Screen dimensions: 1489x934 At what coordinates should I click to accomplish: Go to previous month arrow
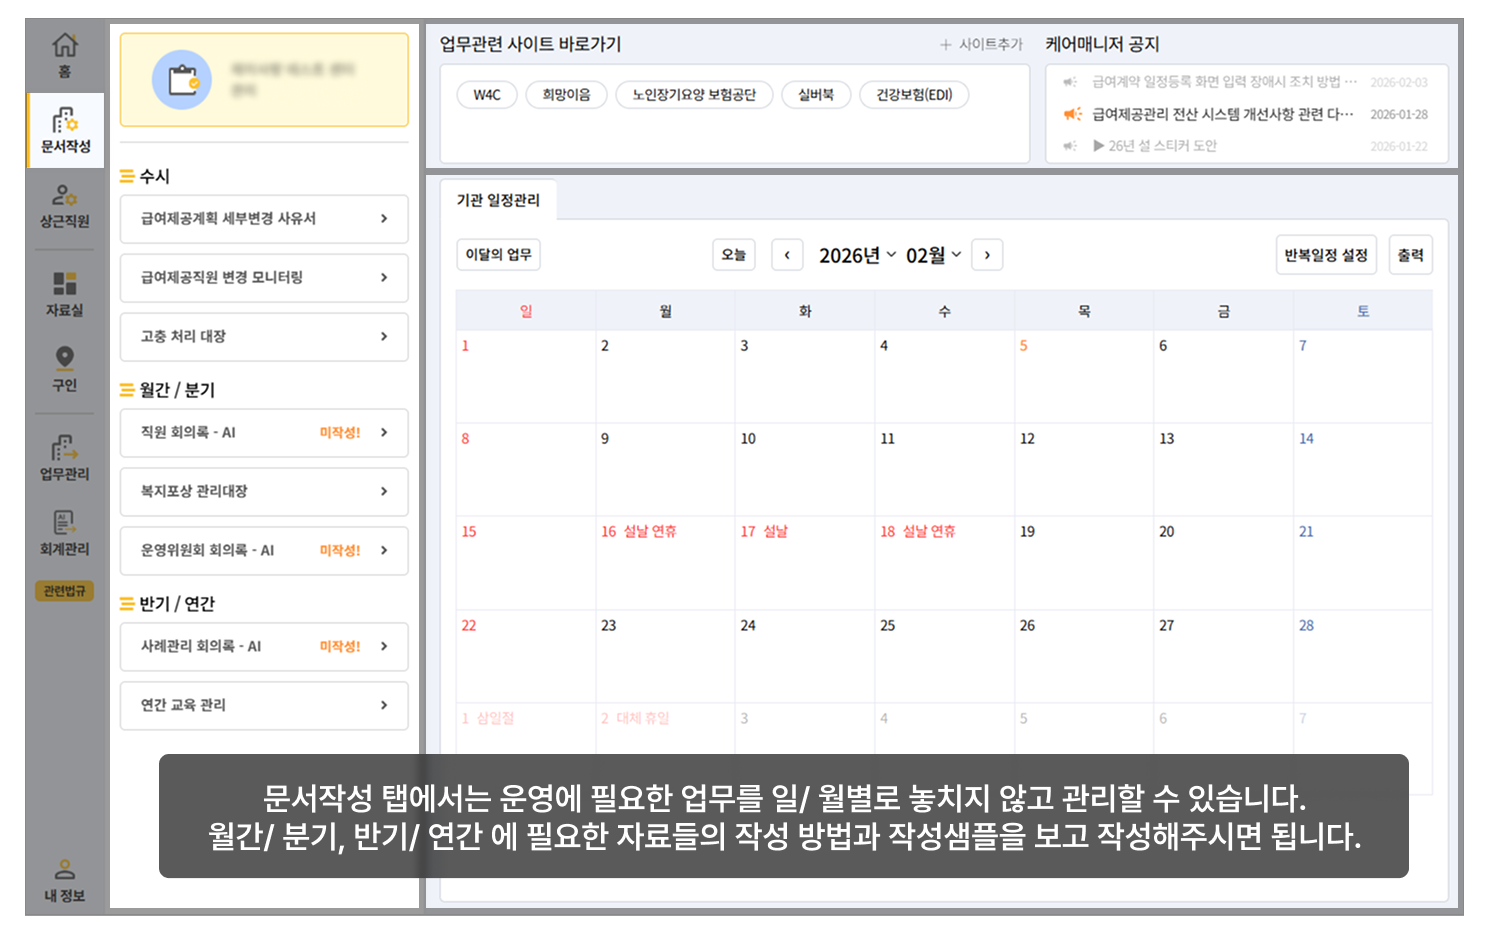[787, 255]
